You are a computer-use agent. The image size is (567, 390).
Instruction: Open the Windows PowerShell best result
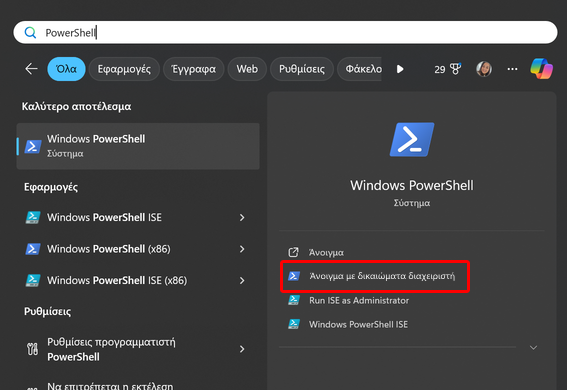pyautogui.click(x=138, y=146)
